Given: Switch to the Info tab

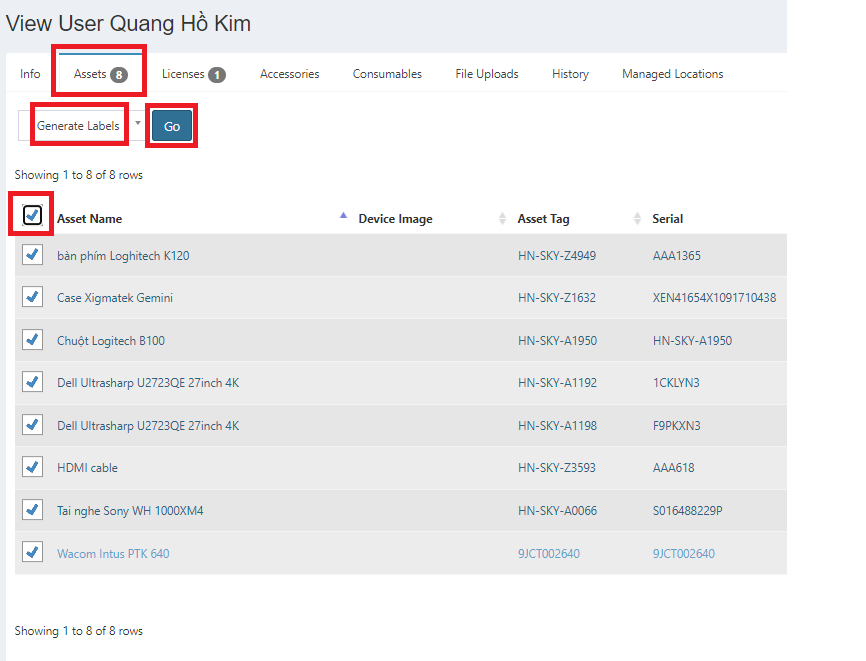Looking at the screenshot, I should point(30,74).
